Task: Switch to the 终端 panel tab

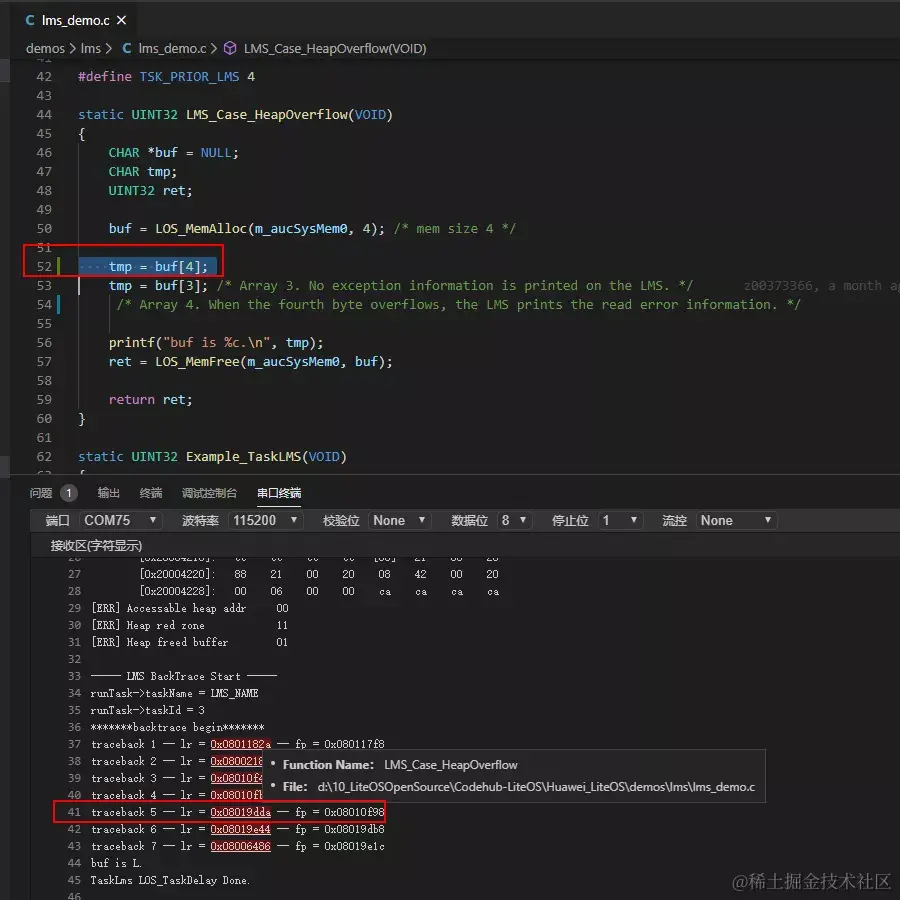Action: pyautogui.click(x=151, y=493)
